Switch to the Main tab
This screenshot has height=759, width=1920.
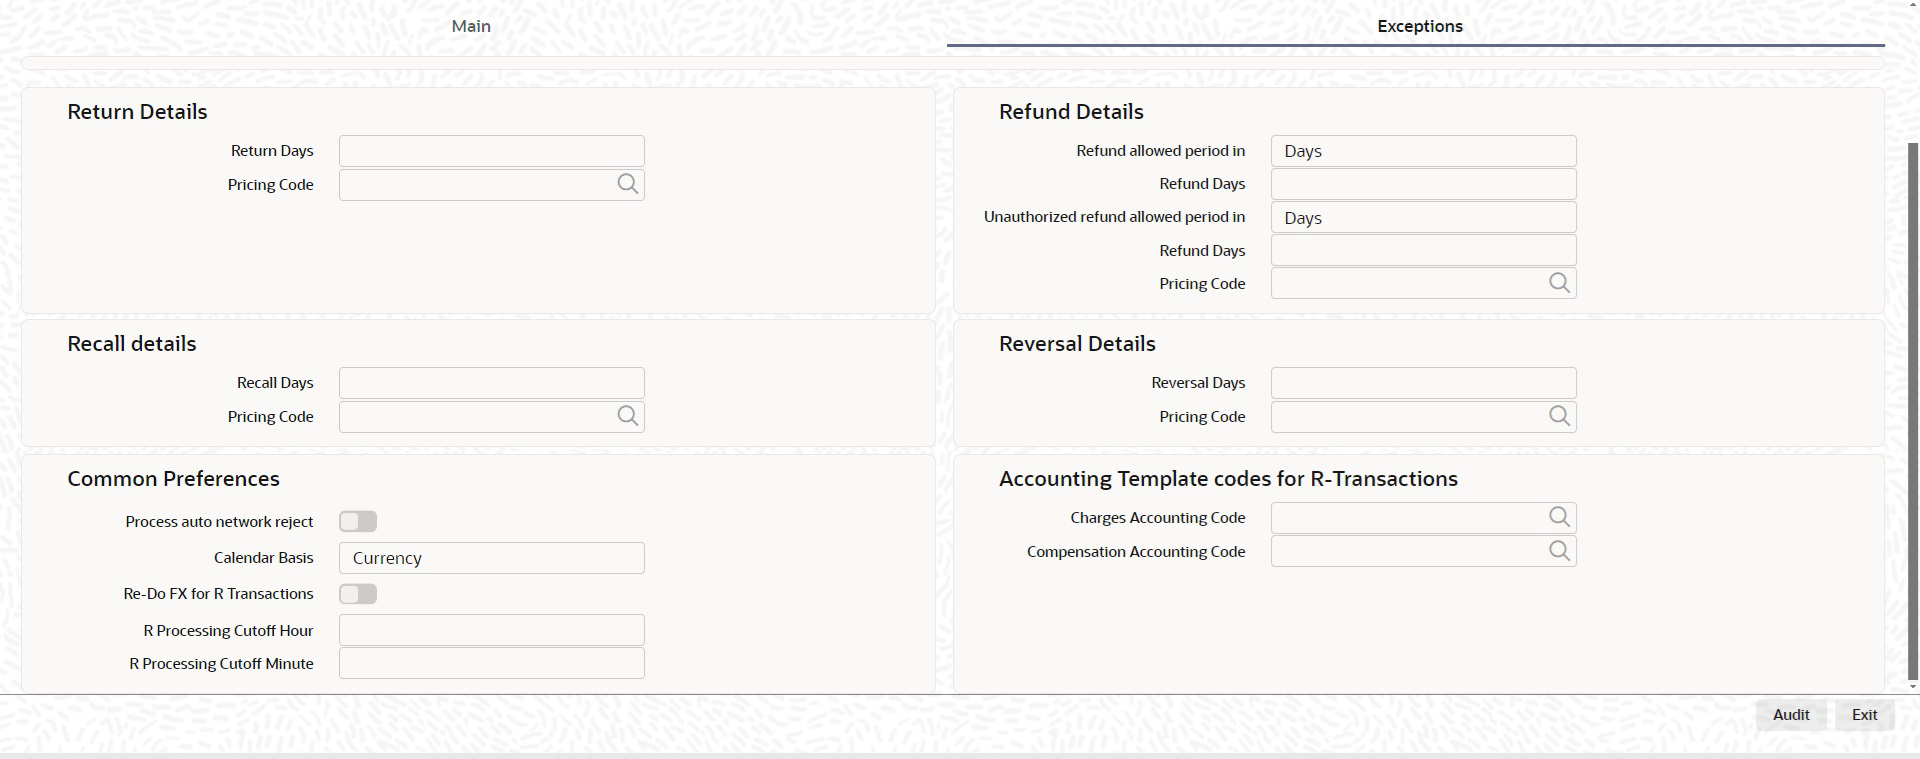(471, 26)
